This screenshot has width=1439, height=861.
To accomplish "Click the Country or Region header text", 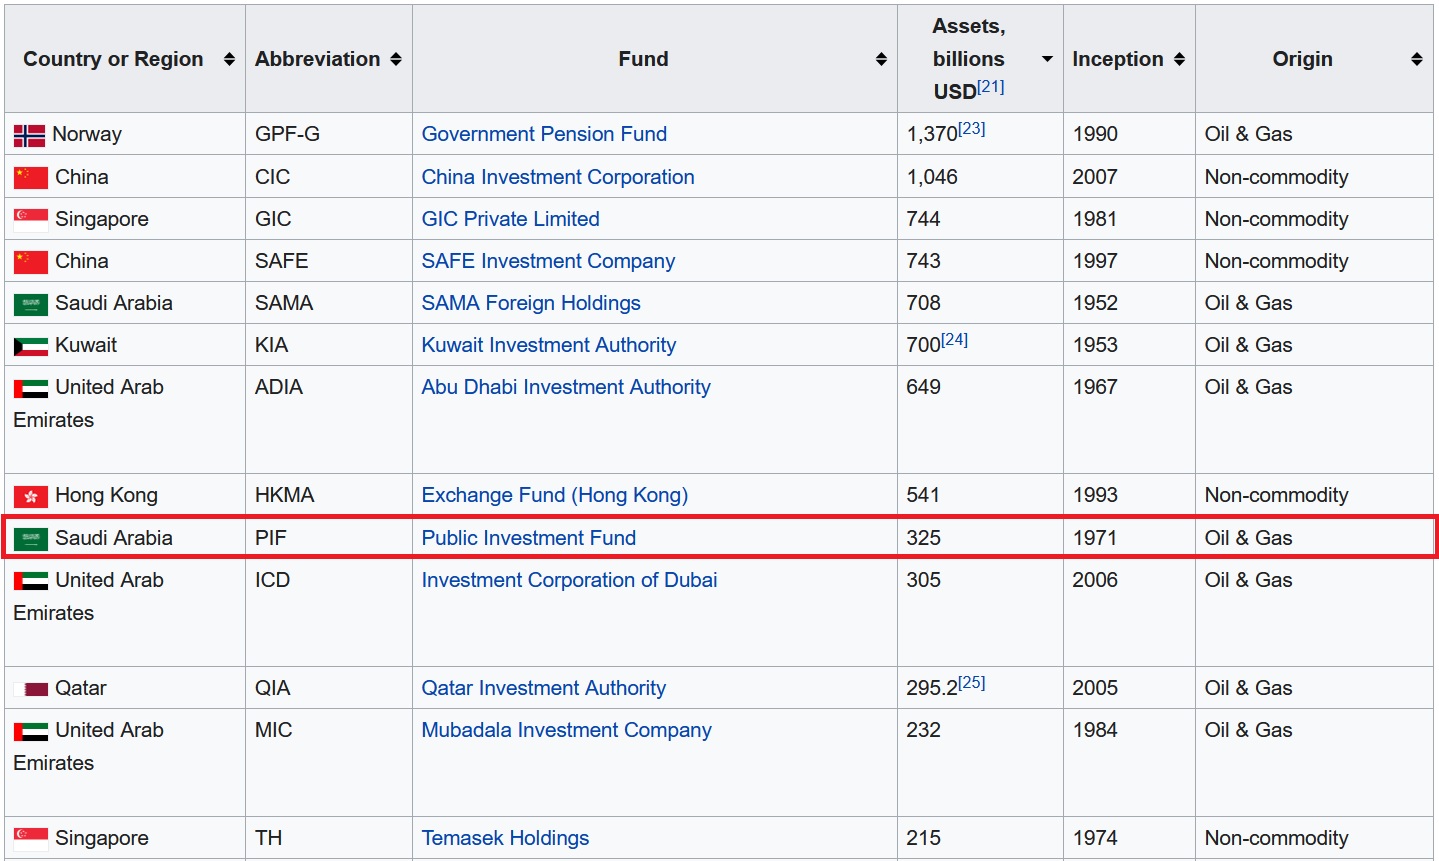I will point(113,59).
